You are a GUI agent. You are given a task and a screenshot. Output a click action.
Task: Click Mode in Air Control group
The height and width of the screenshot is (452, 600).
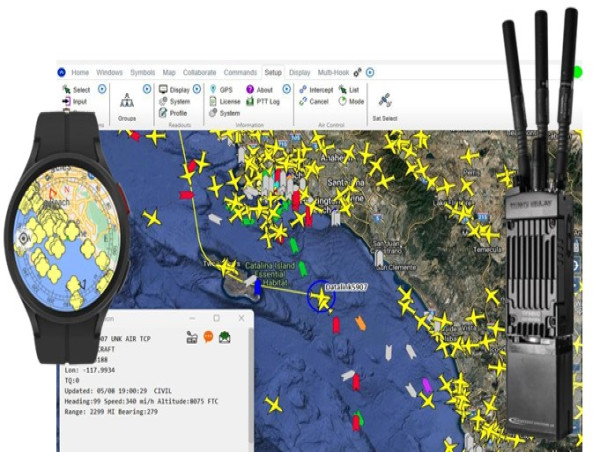351,101
